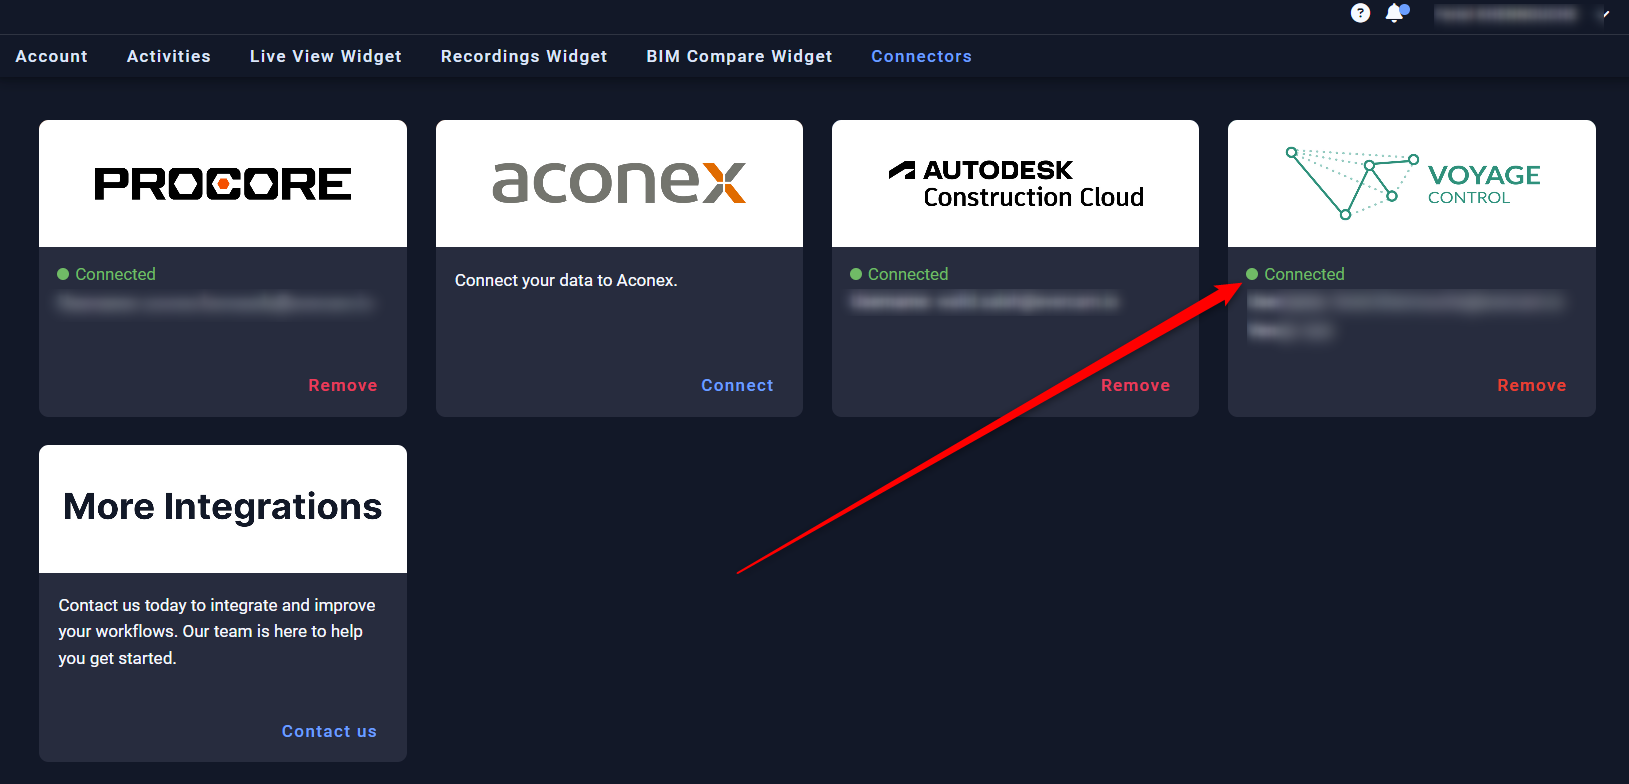Click the Aconex logo
This screenshot has width=1629, height=784.
click(x=619, y=182)
